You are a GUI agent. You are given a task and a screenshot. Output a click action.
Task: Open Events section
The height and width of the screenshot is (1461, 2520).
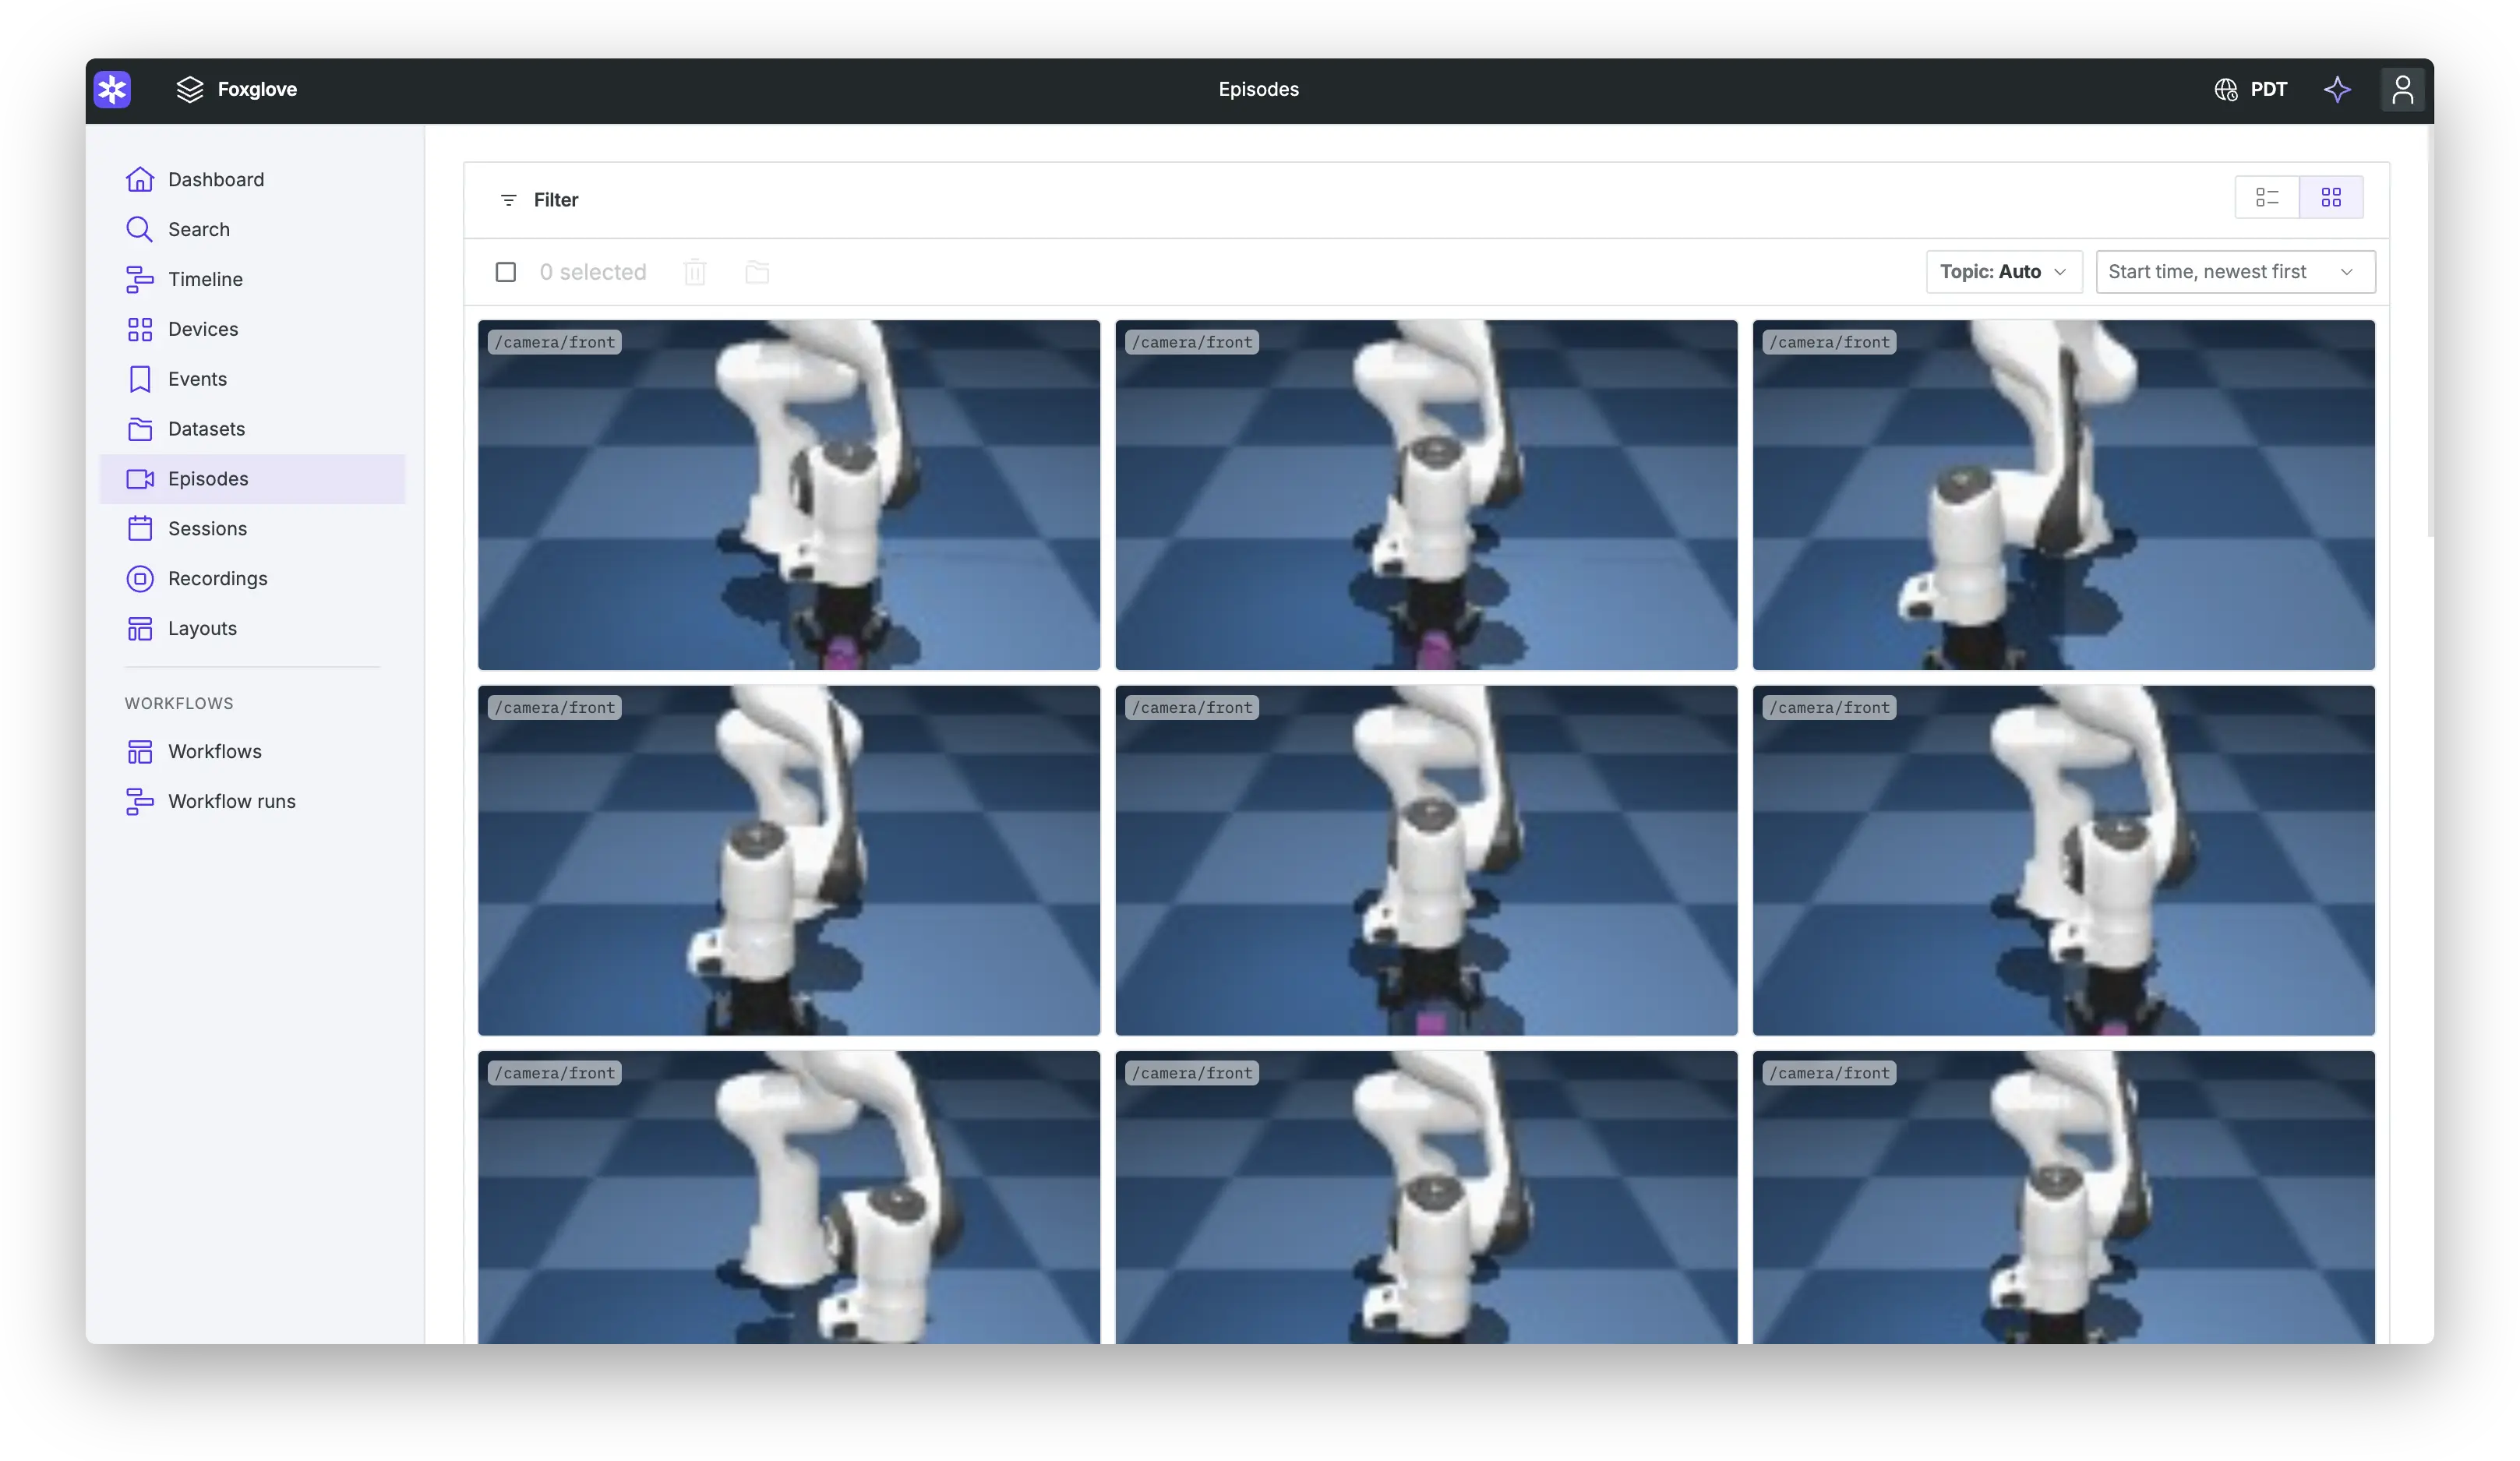pos(252,379)
